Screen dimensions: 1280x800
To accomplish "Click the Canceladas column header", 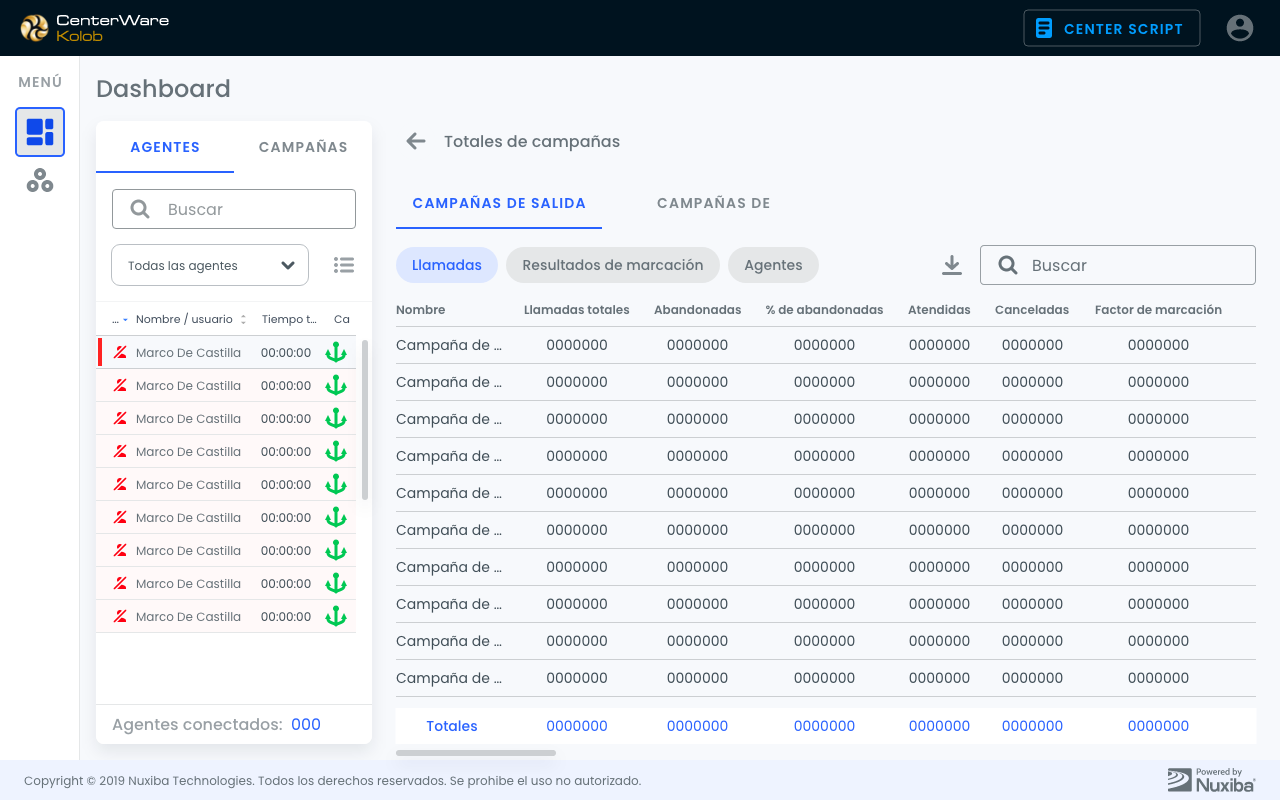I will 1032,310.
